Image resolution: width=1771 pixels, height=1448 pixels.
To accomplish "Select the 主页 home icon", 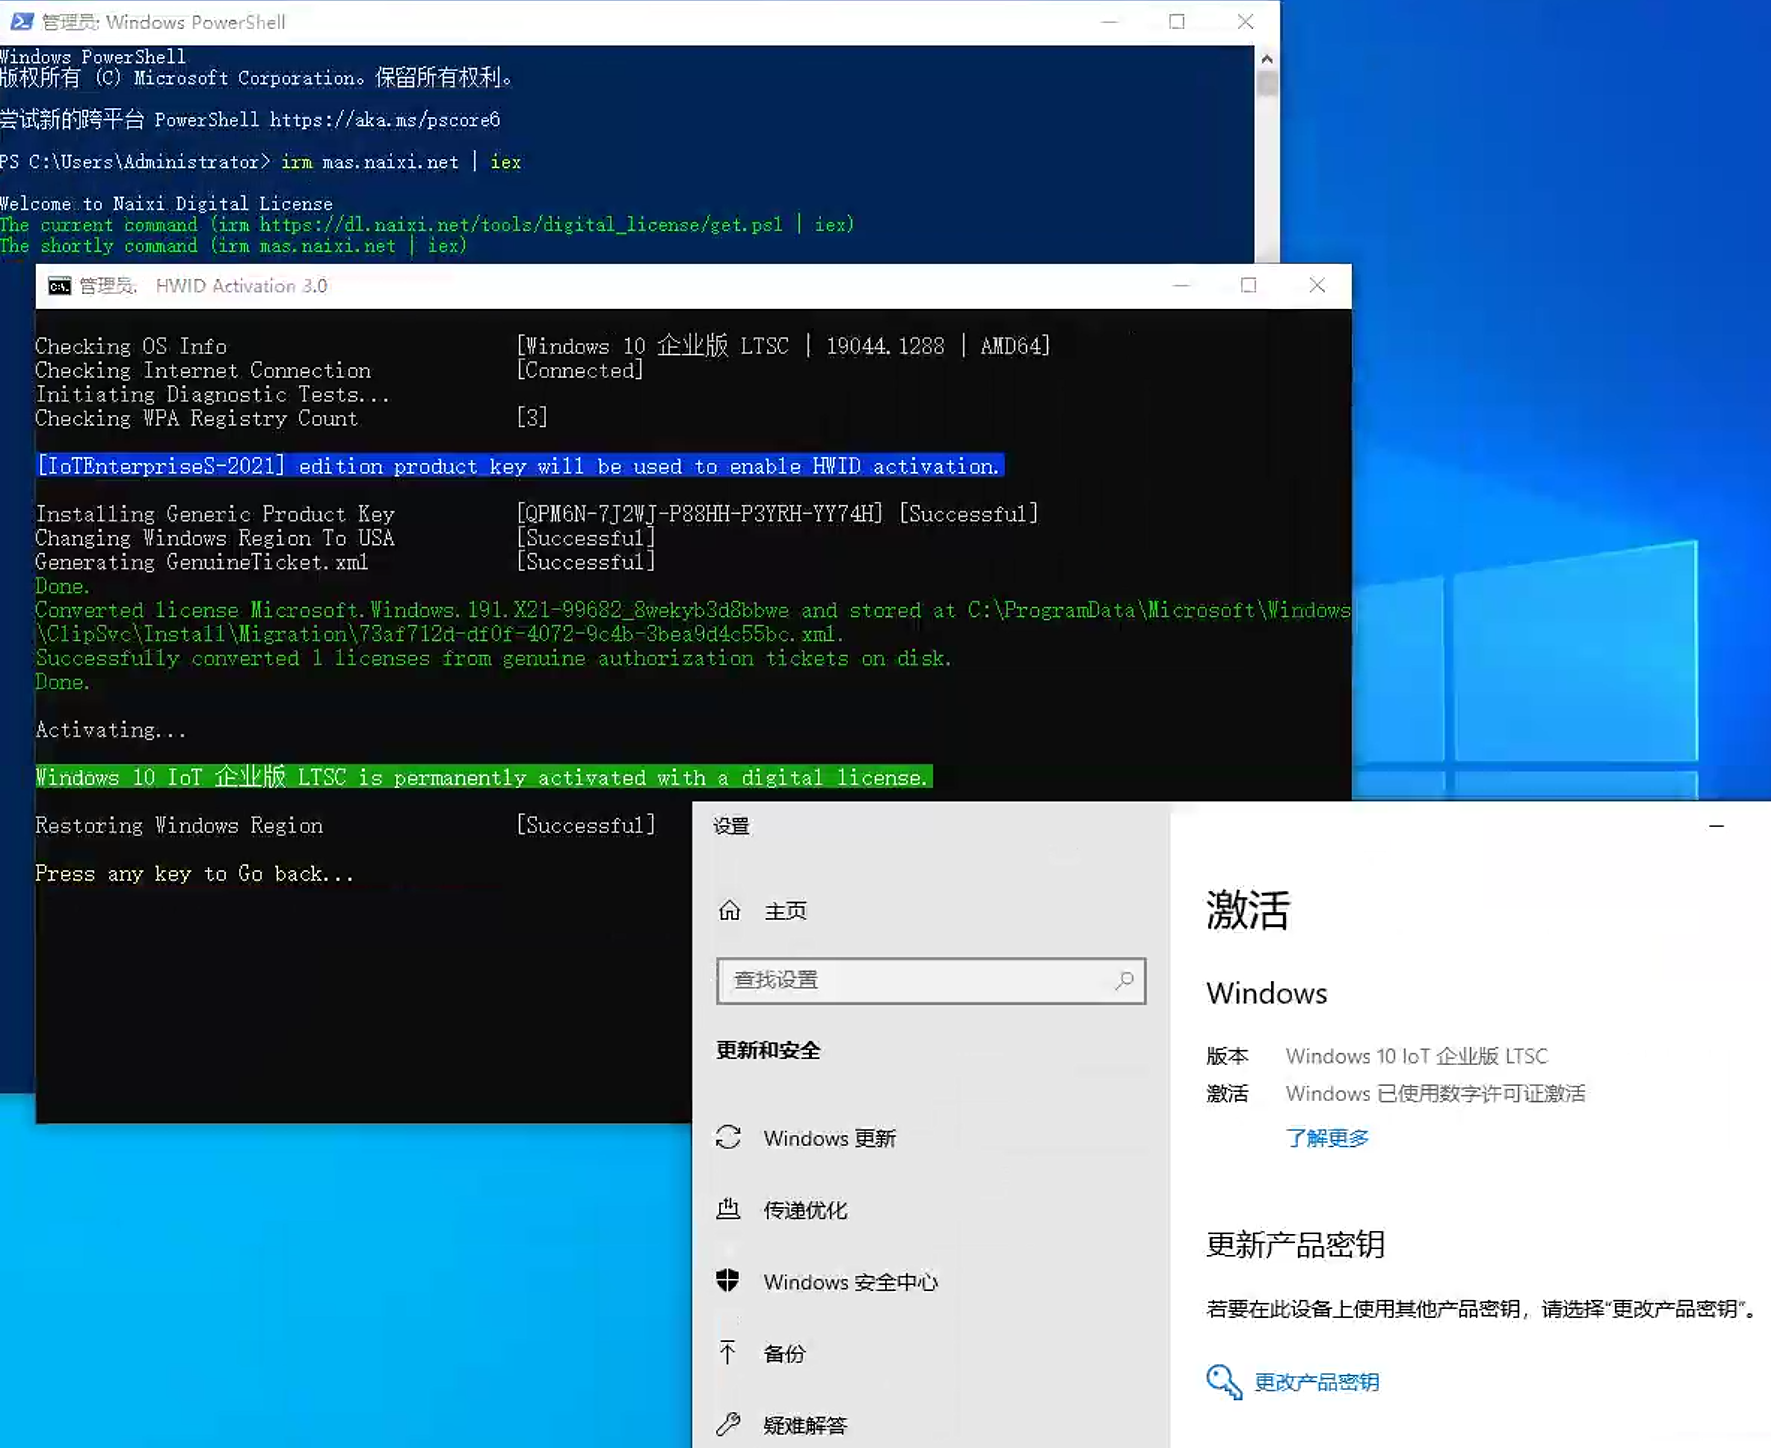I will 730,910.
